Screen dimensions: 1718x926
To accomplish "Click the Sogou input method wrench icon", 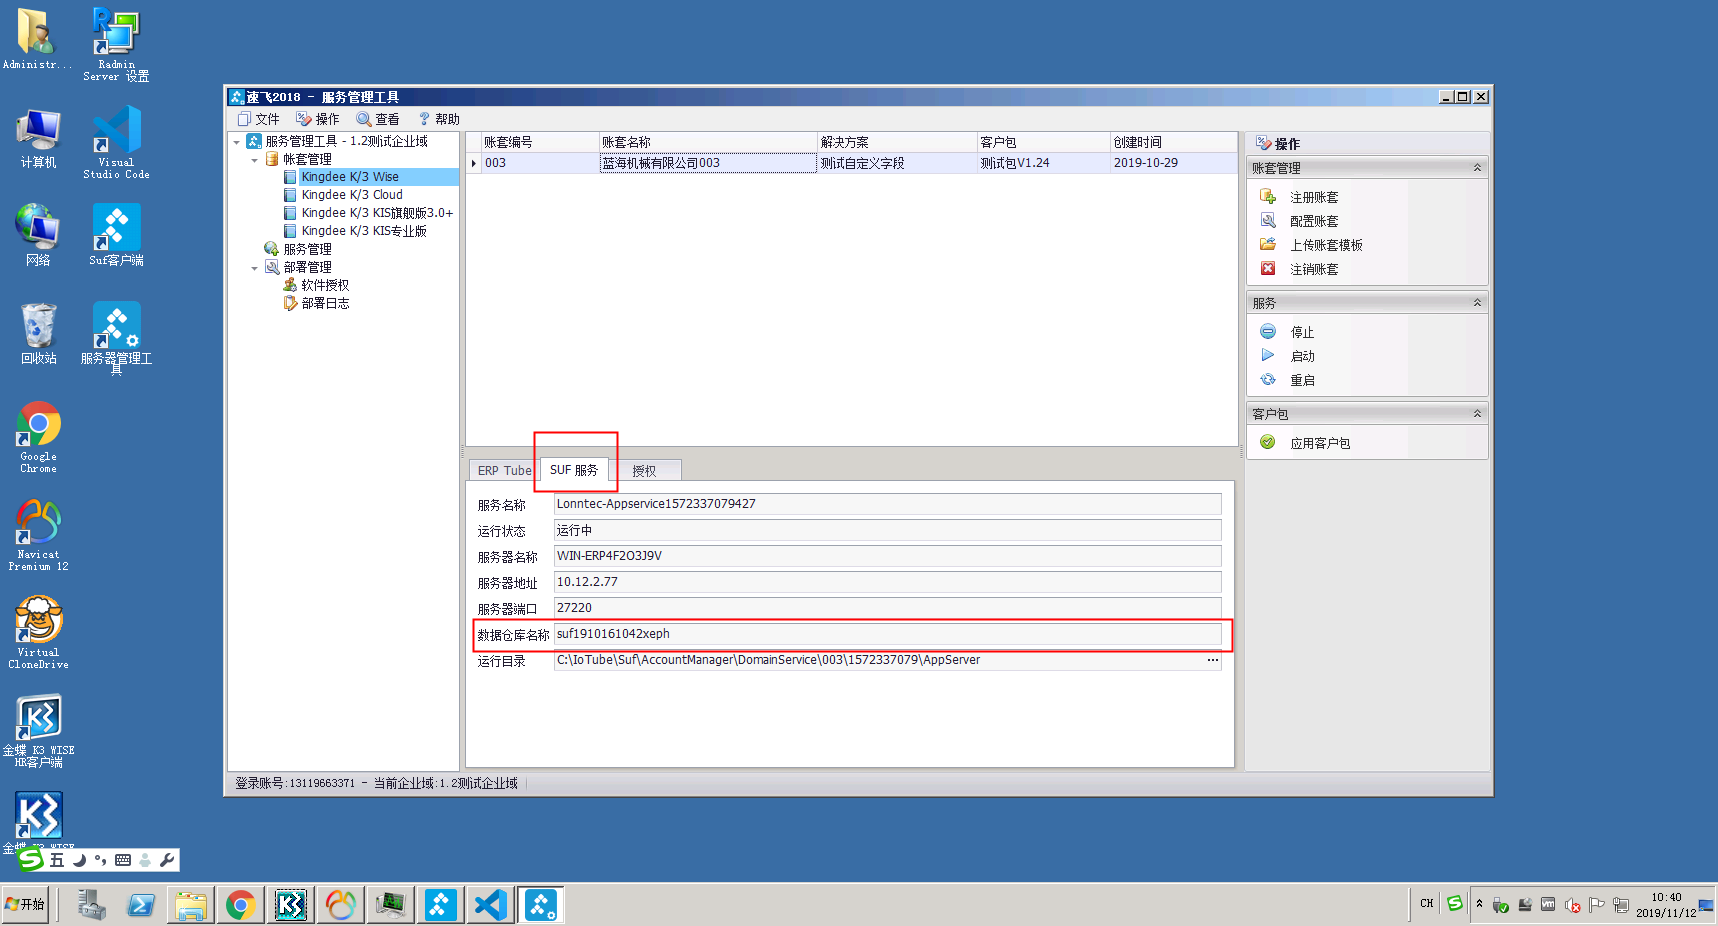I will tap(167, 860).
